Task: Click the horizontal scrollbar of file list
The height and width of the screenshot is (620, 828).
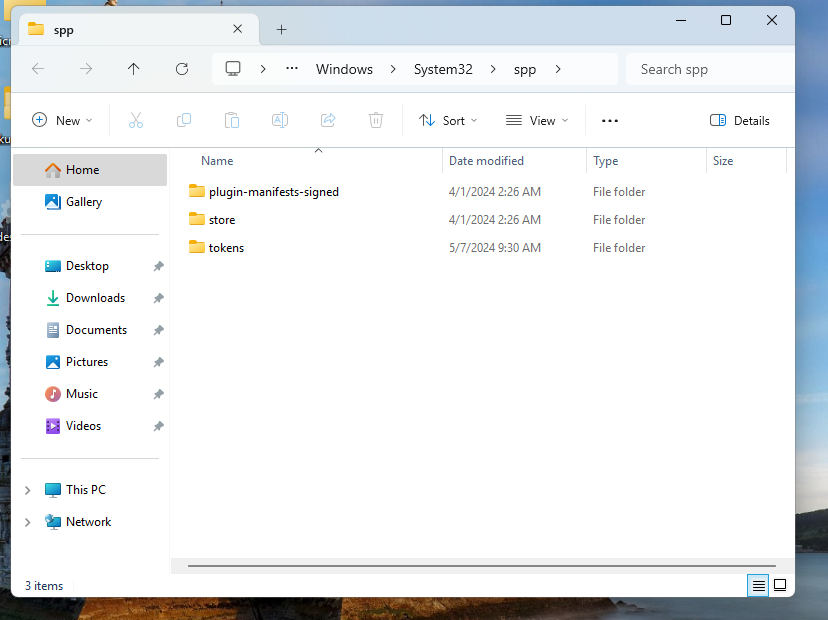Action: [482, 566]
